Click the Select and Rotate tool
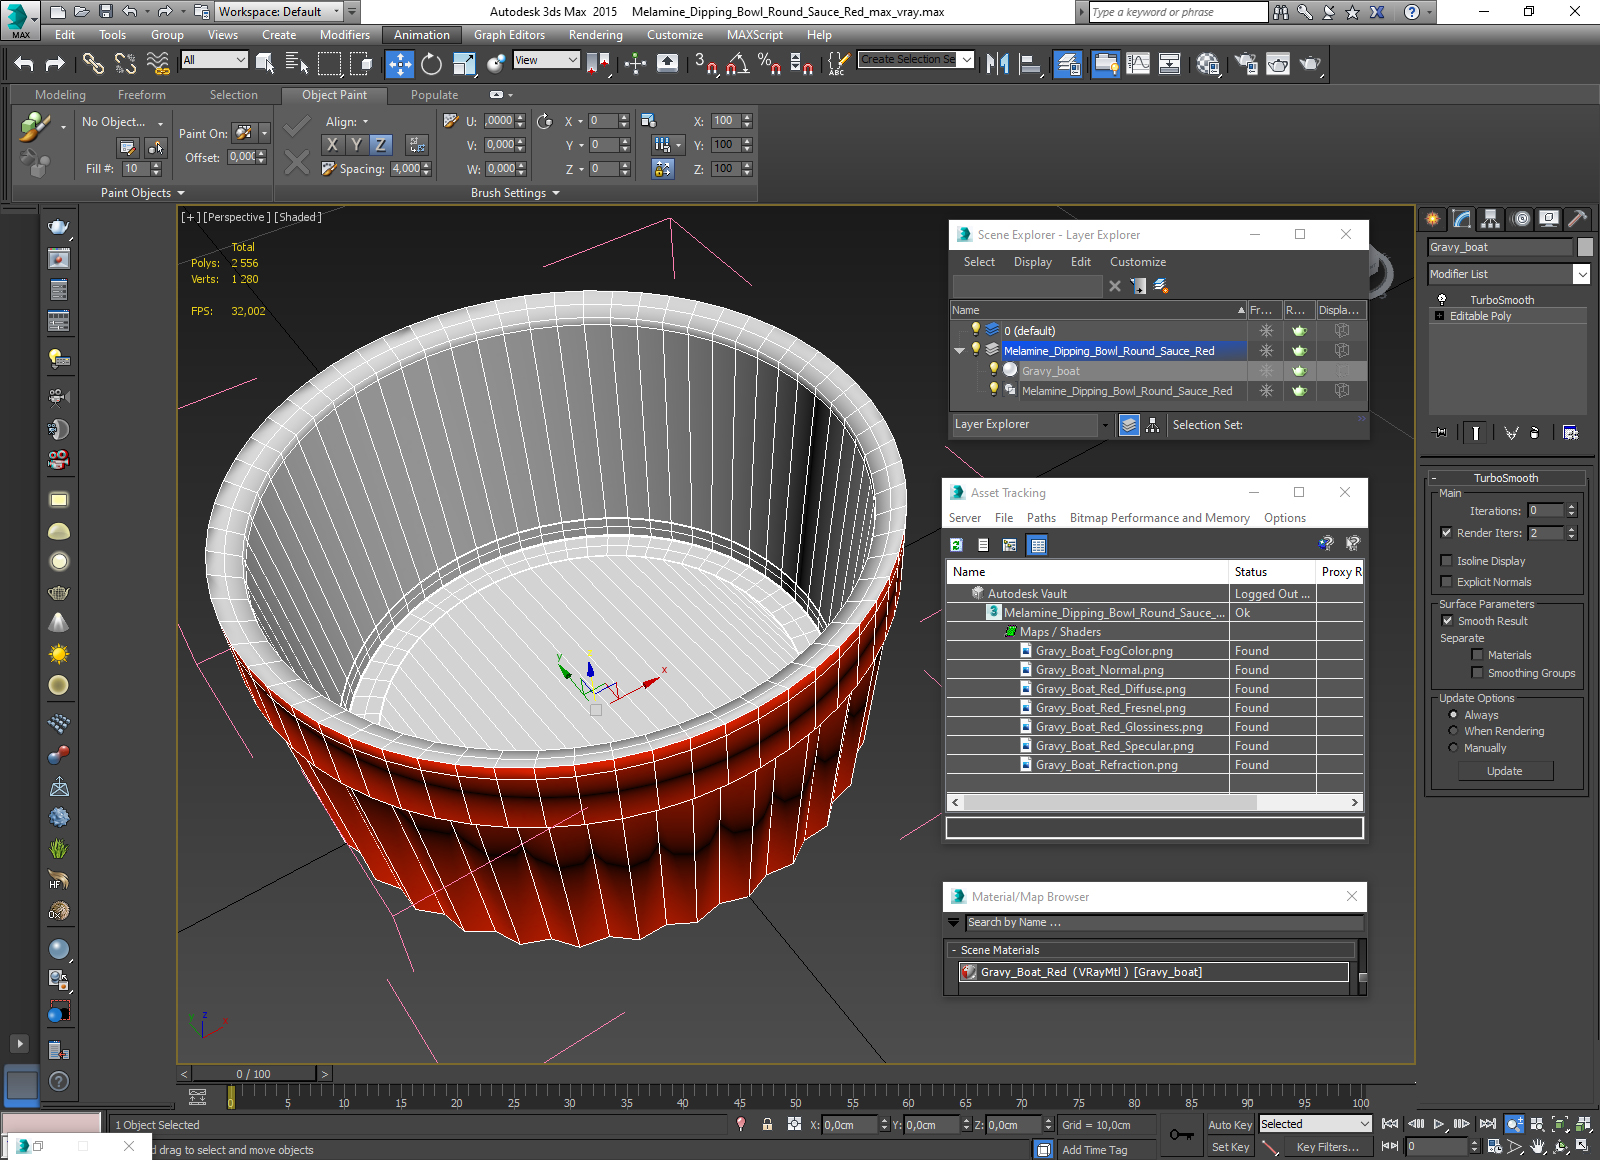This screenshot has height=1160, width=1600. [431, 64]
